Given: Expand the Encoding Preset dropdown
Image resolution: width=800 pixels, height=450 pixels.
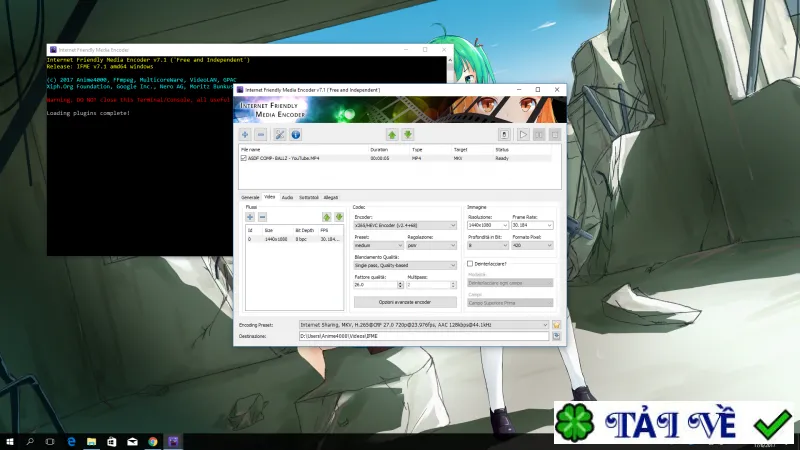Looking at the screenshot, I should tap(423, 325).
